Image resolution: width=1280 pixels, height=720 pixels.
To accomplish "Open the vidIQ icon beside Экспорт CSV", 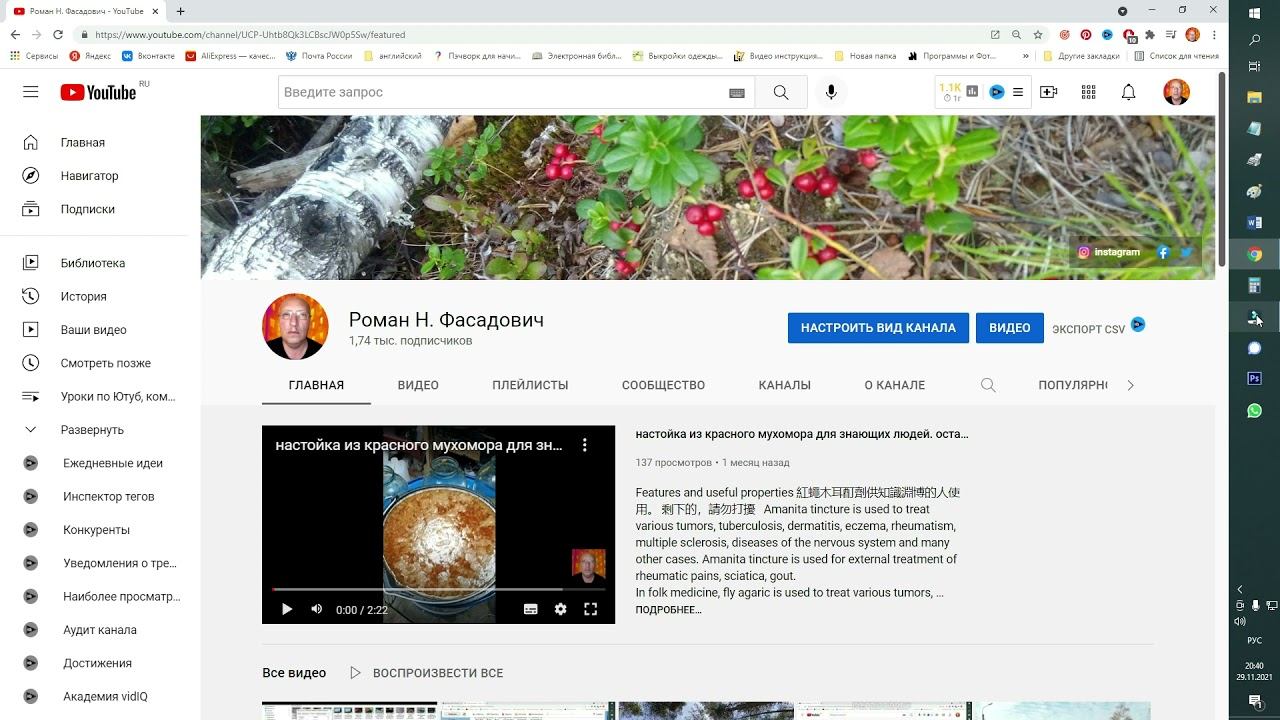I will coord(1138,325).
